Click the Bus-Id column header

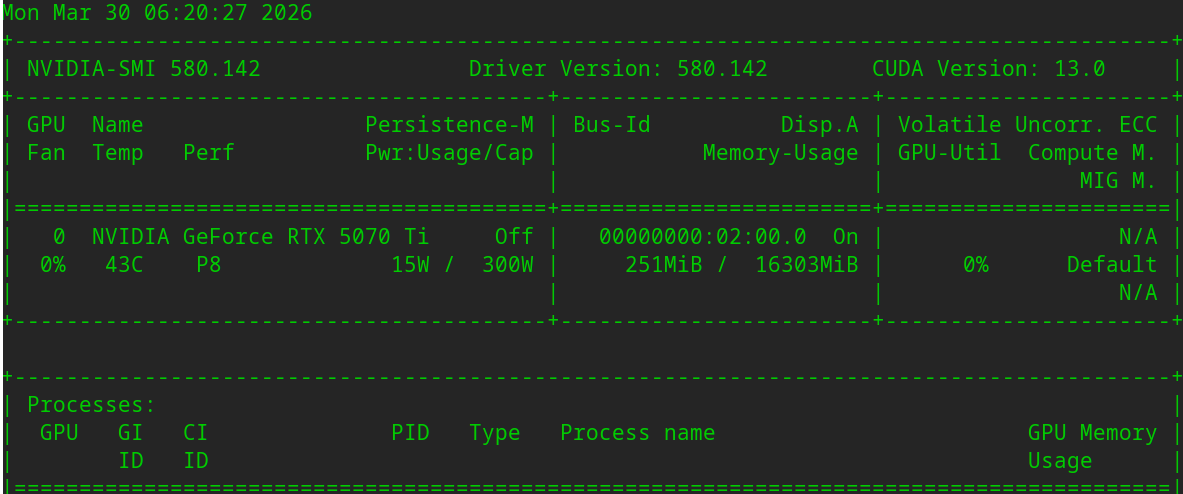612,125
